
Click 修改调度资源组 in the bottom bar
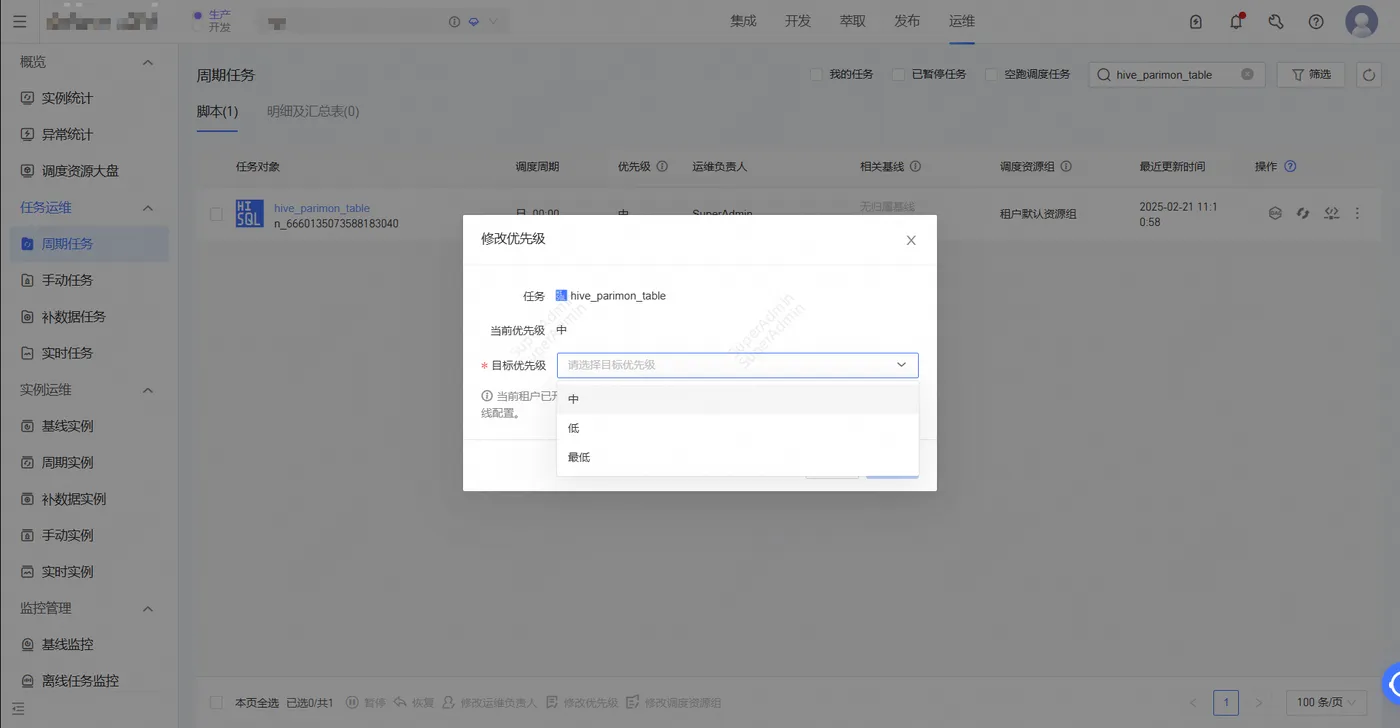pos(673,703)
